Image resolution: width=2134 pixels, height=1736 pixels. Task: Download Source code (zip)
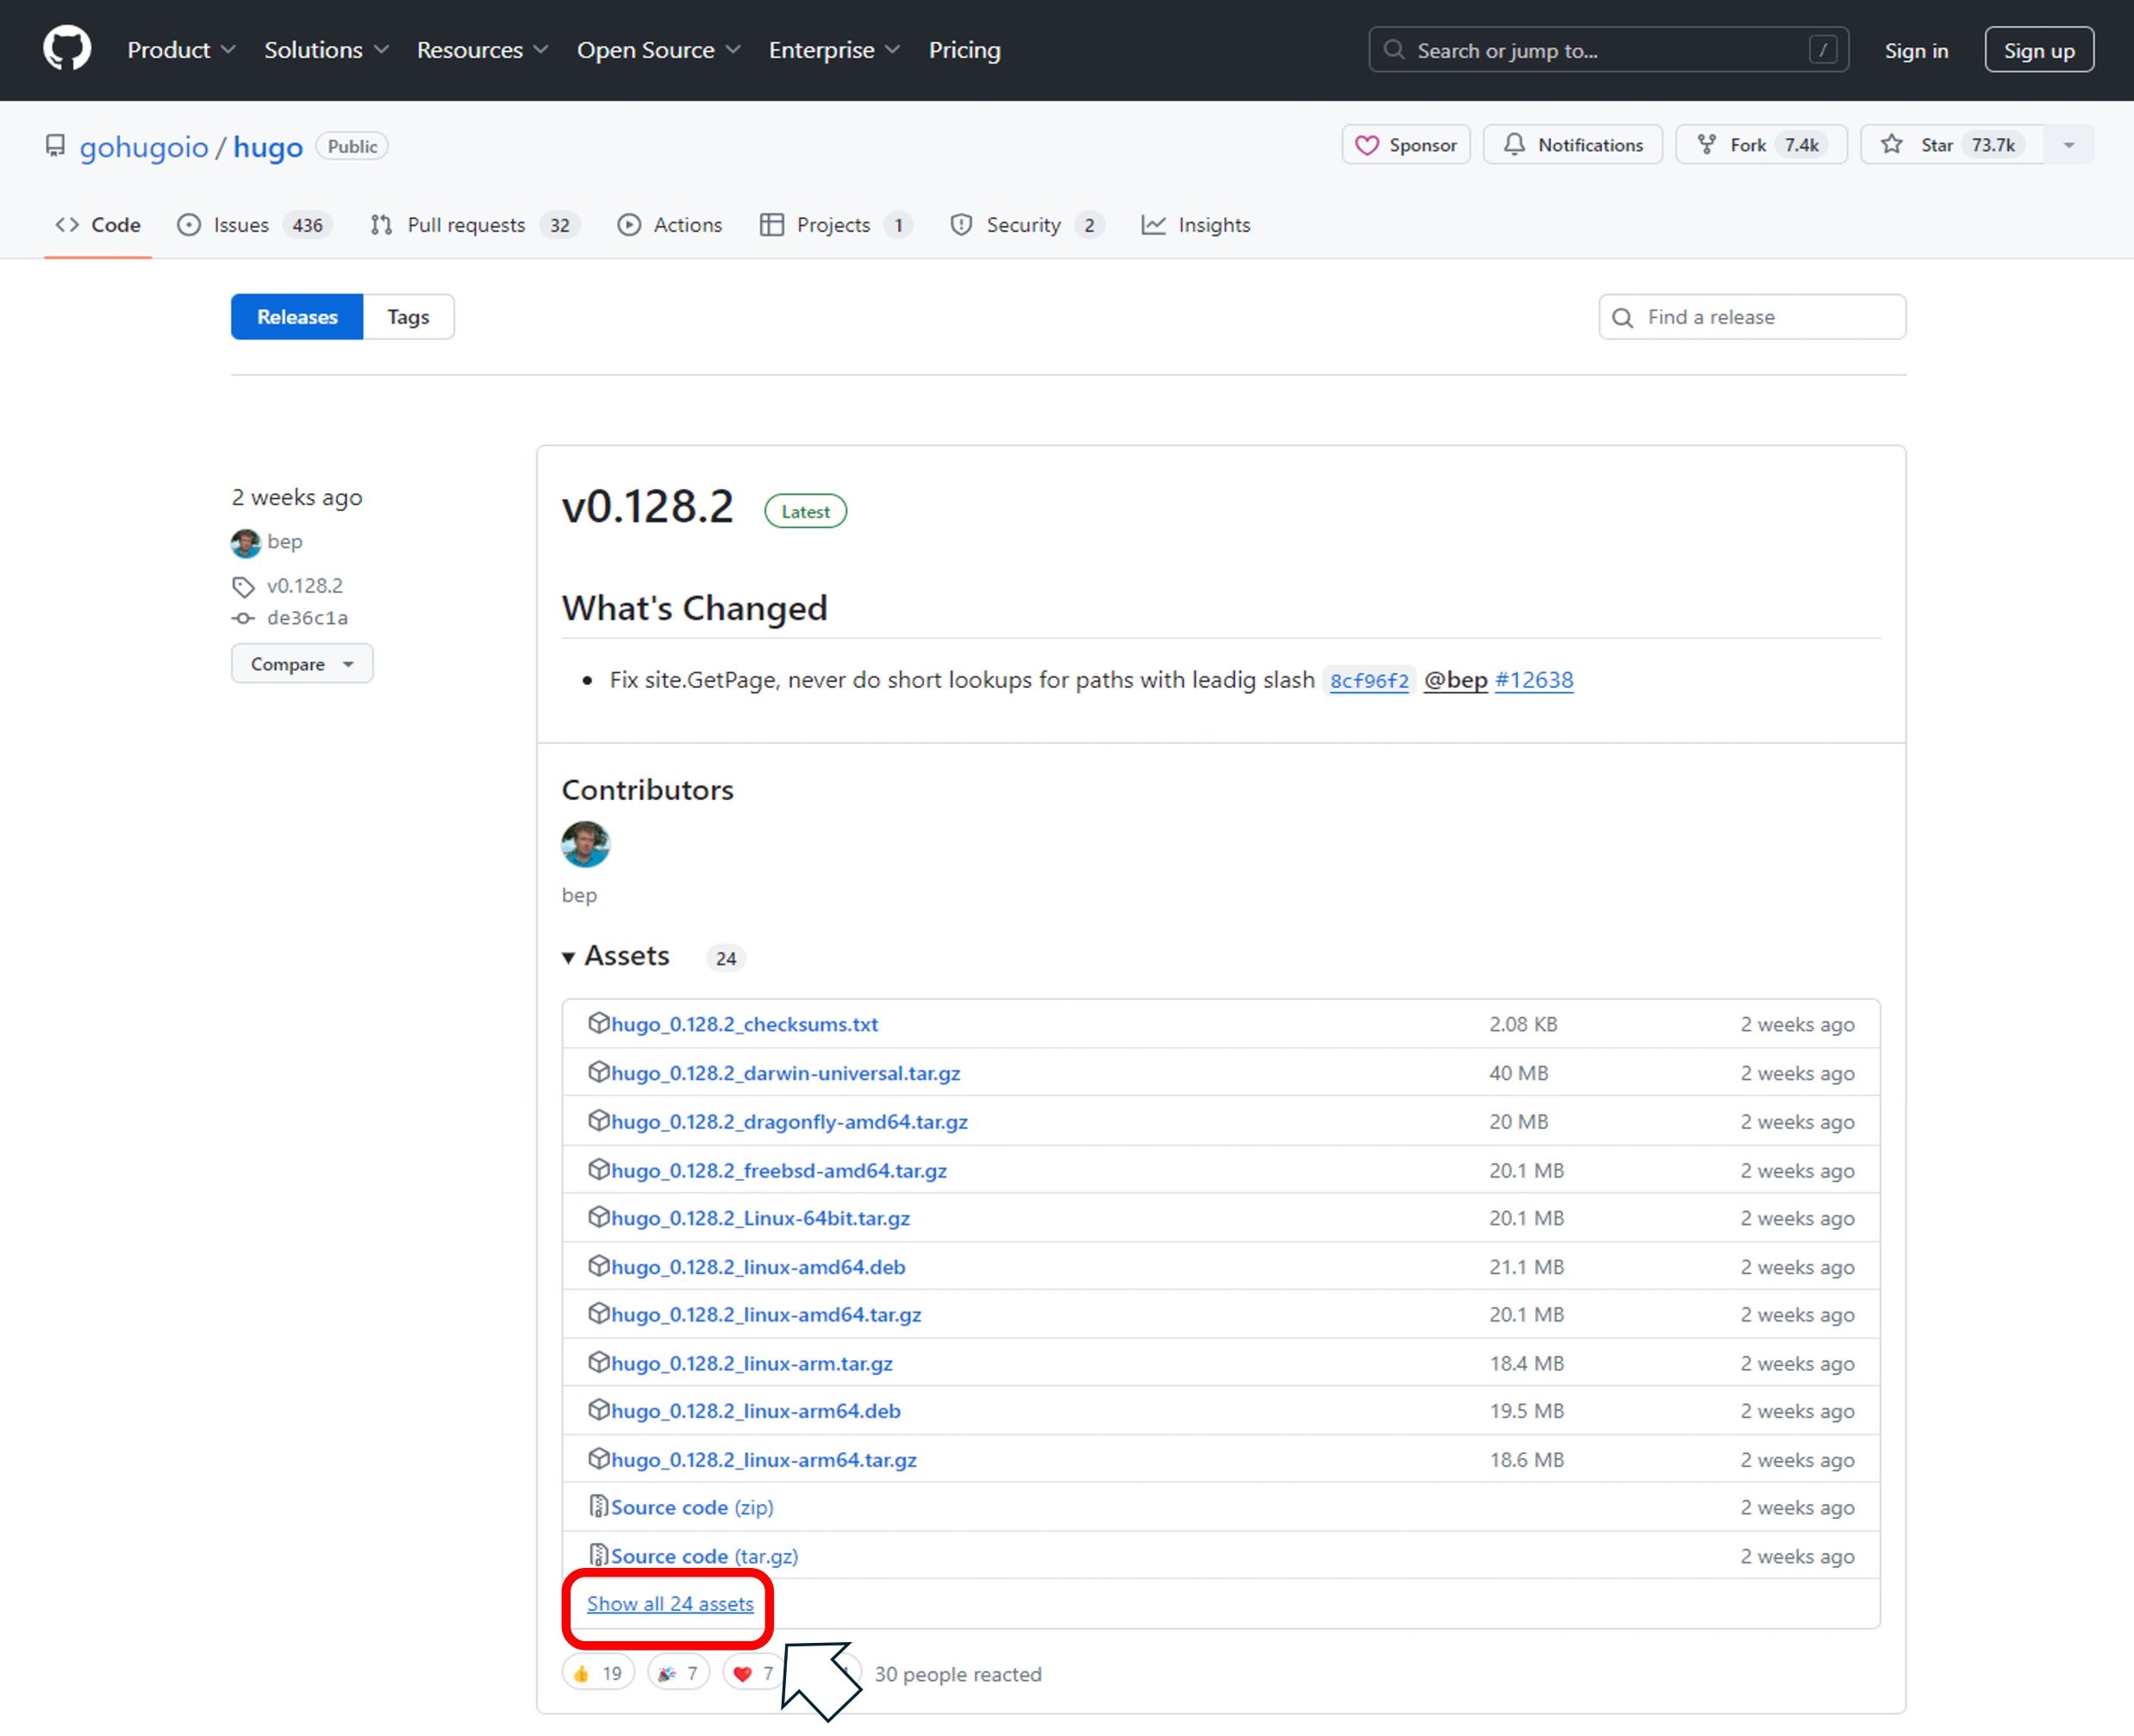pyautogui.click(x=692, y=1508)
